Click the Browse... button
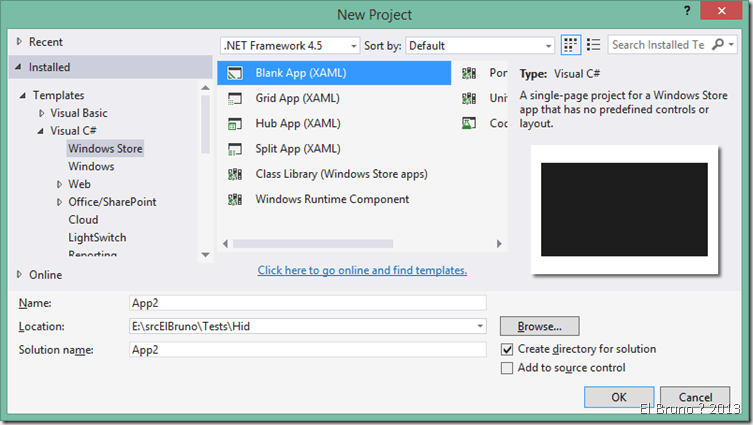Screen dimensions: 753x425 click(x=539, y=326)
